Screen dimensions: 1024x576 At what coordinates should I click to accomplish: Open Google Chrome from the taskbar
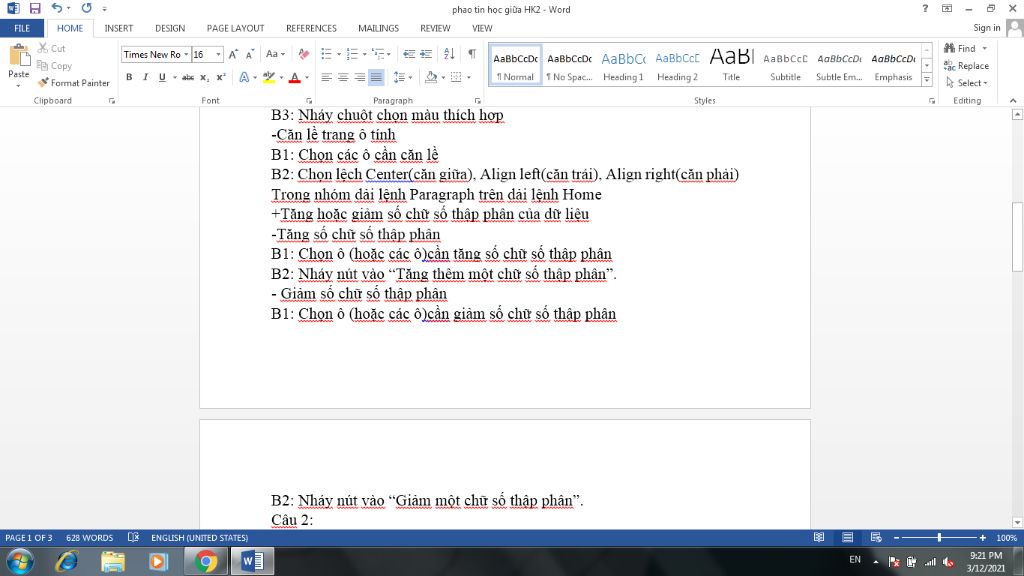point(206,562)
